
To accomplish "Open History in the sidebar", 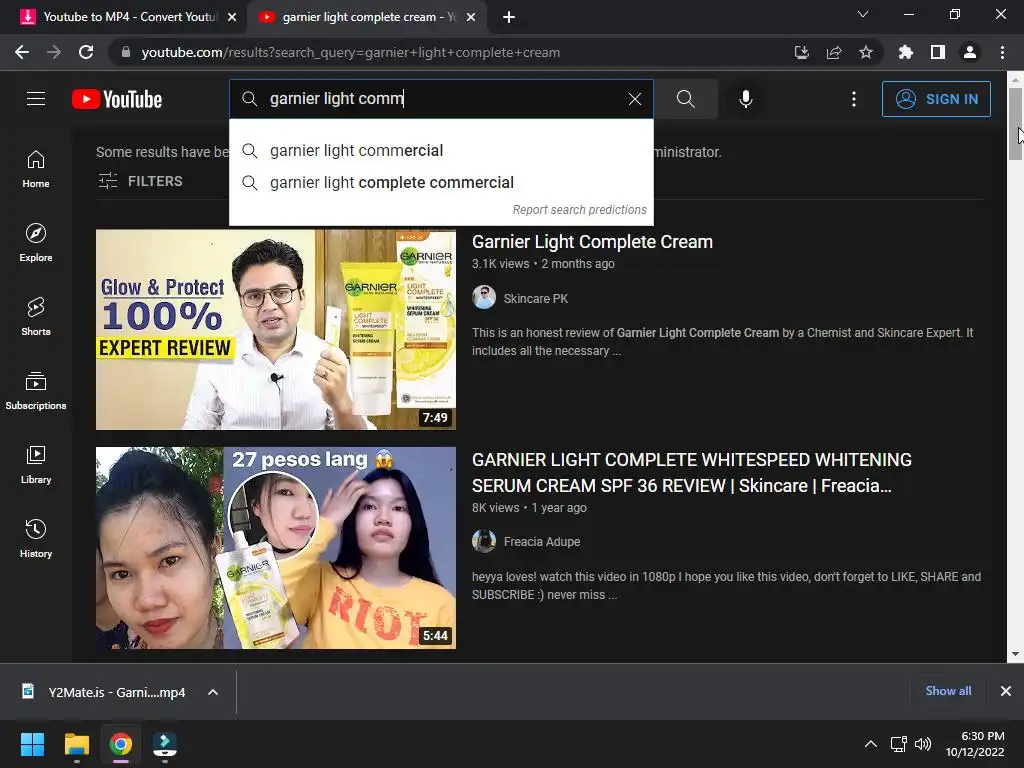I will click(x=36, y=538).
